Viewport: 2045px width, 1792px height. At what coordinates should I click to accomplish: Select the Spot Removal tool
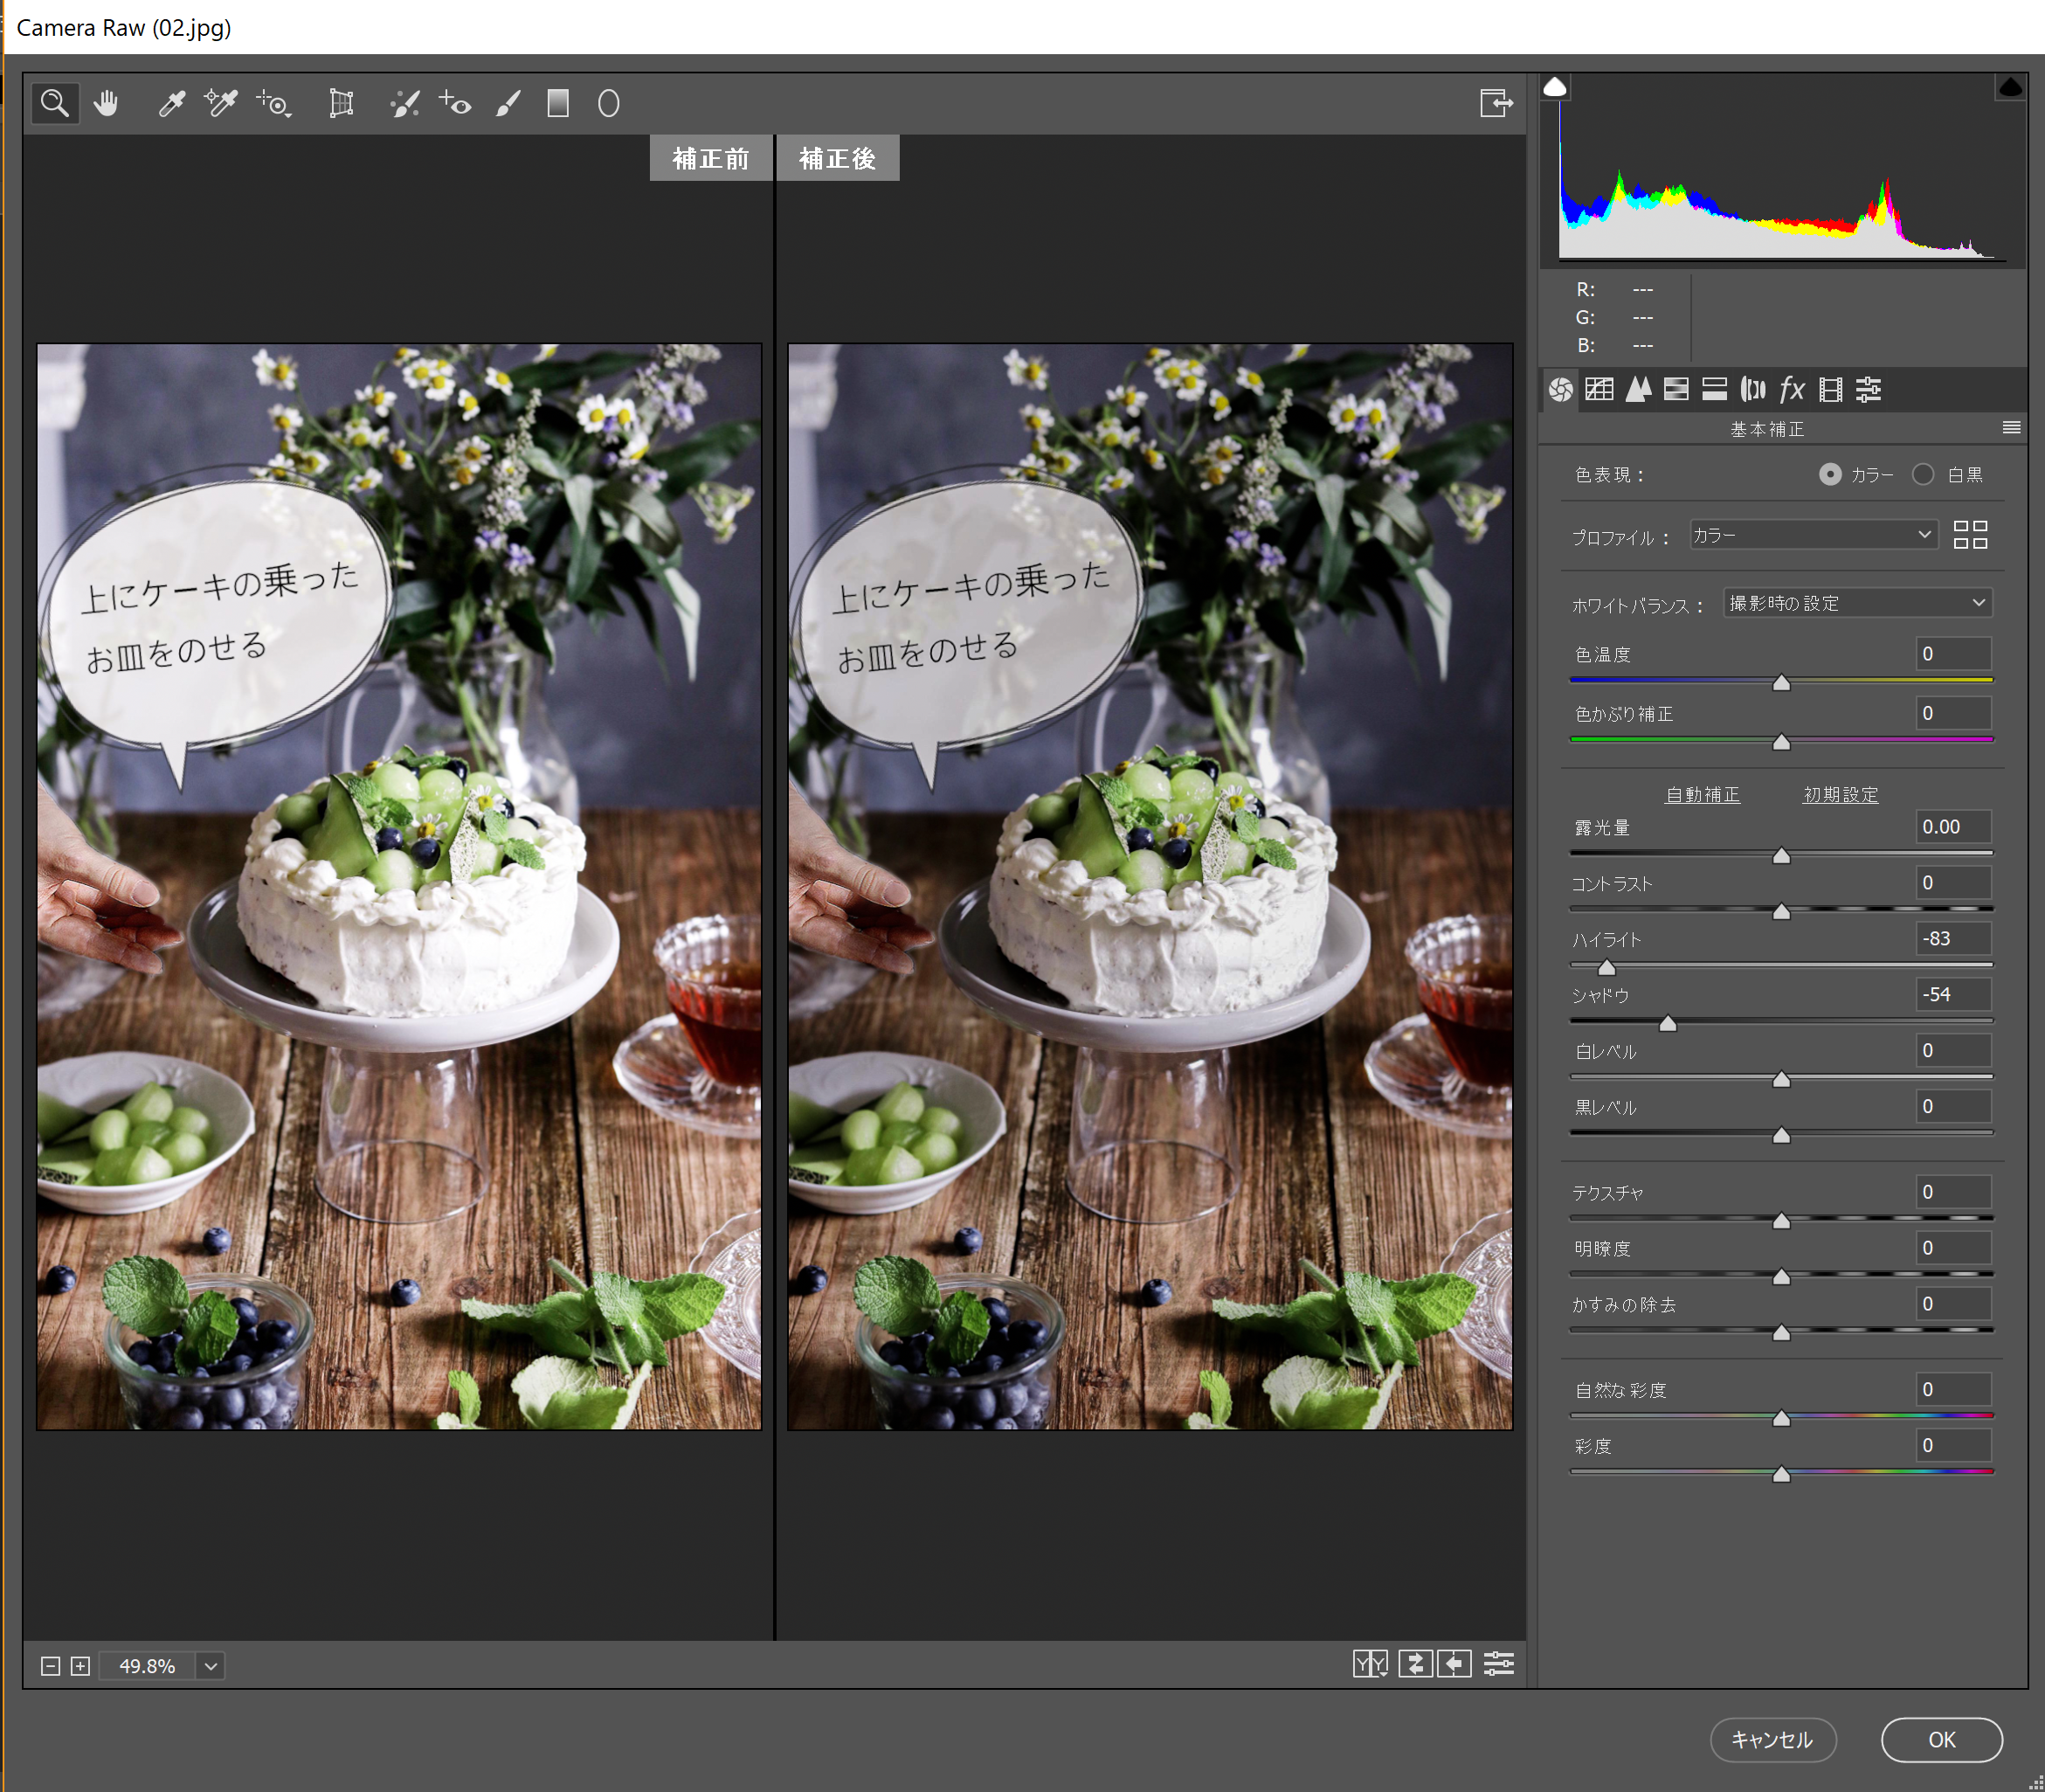(x=404, y=103)
